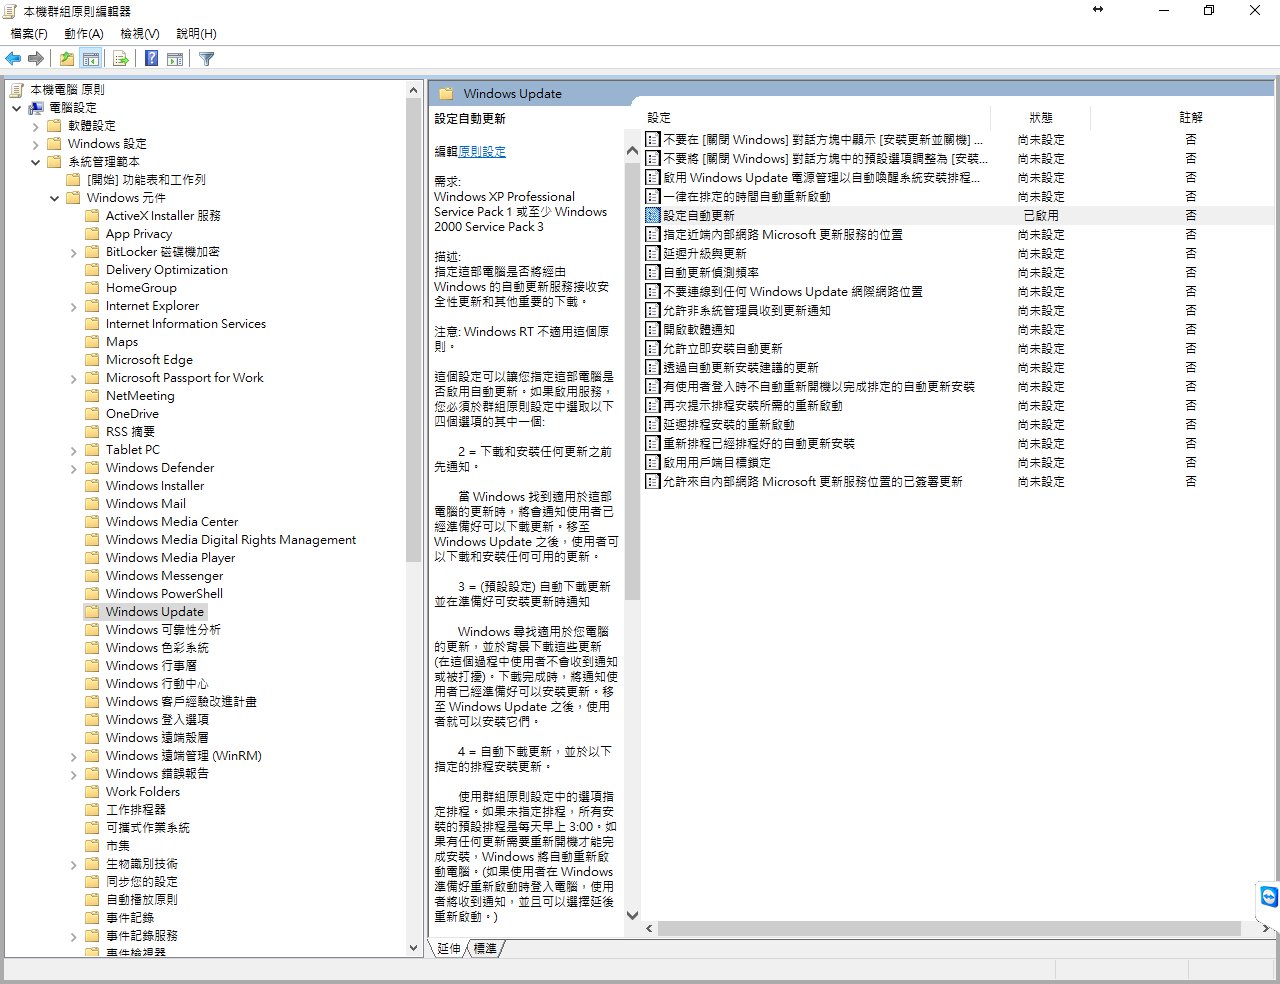Collapse the Windows 元件 tree node
Screen dimensions: 1280x984
click(55, 198)
